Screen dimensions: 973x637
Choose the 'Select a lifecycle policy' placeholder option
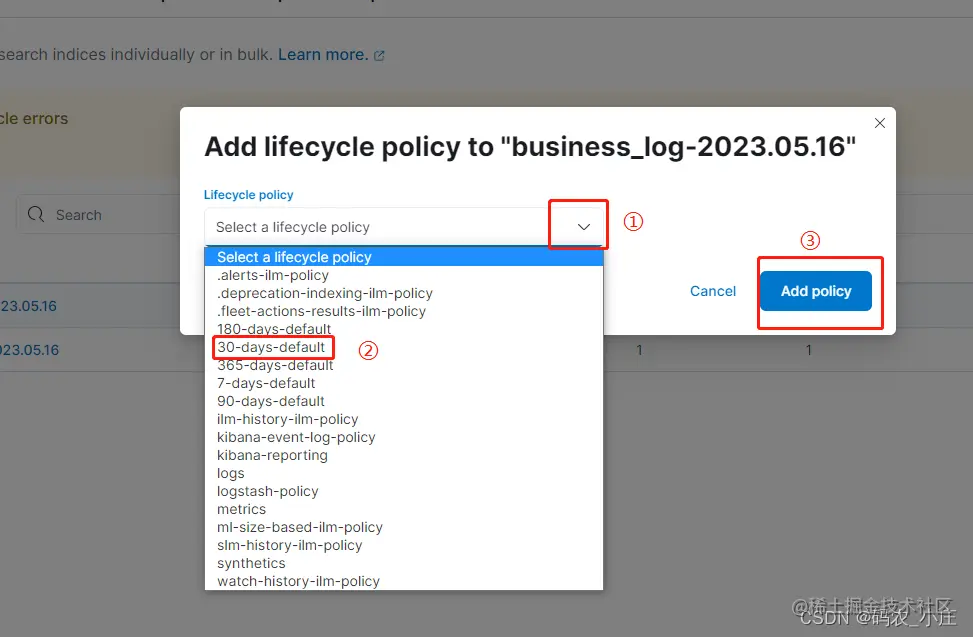pos(404,257)
